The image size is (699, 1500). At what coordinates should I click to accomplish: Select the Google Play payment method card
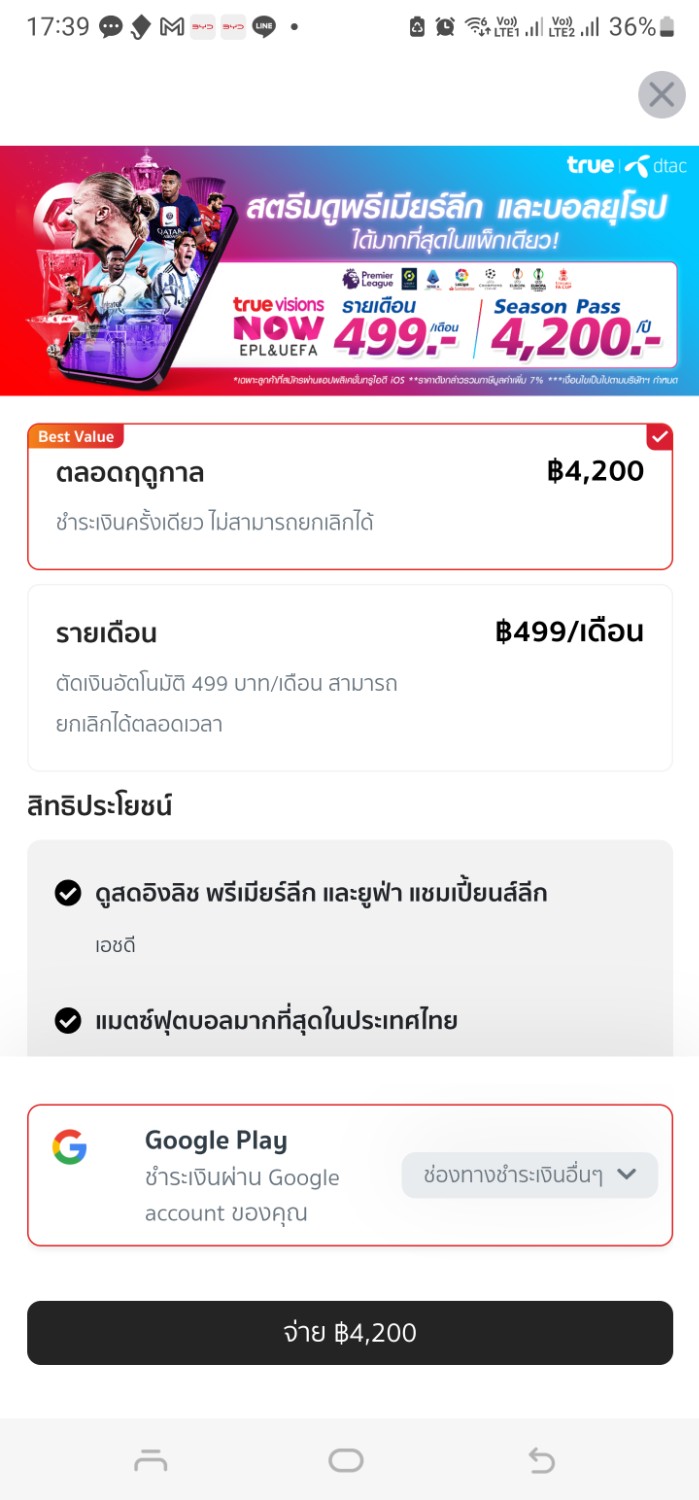[x=350, y=1175]
